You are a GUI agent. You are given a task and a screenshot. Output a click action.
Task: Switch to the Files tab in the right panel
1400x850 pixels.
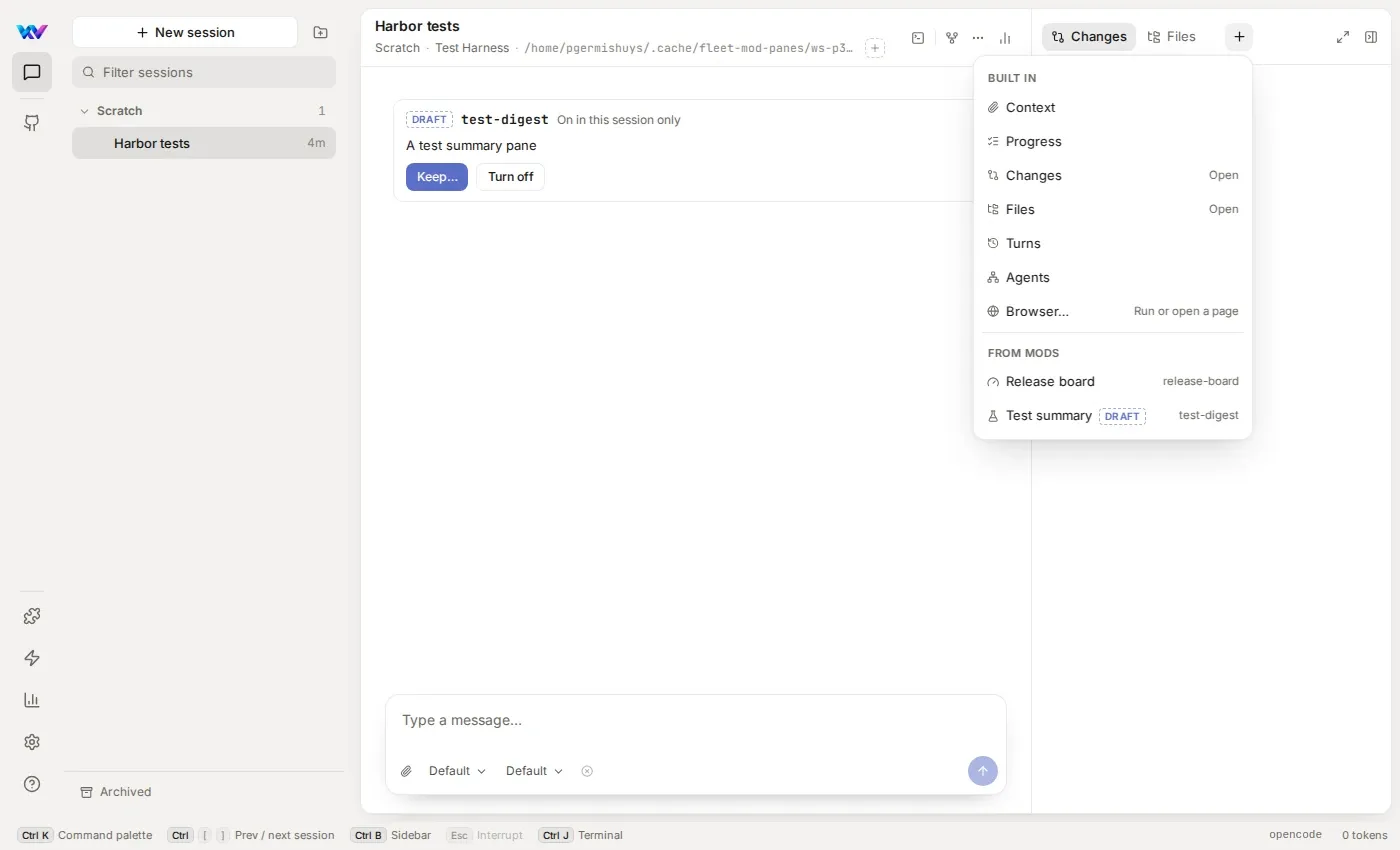coord(1172,37)
